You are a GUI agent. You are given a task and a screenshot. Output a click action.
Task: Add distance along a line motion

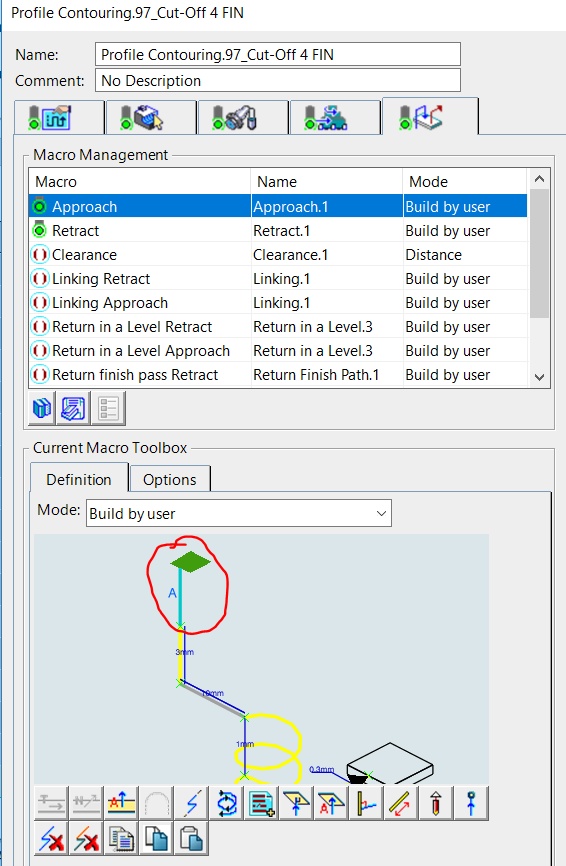coord(401,802)
